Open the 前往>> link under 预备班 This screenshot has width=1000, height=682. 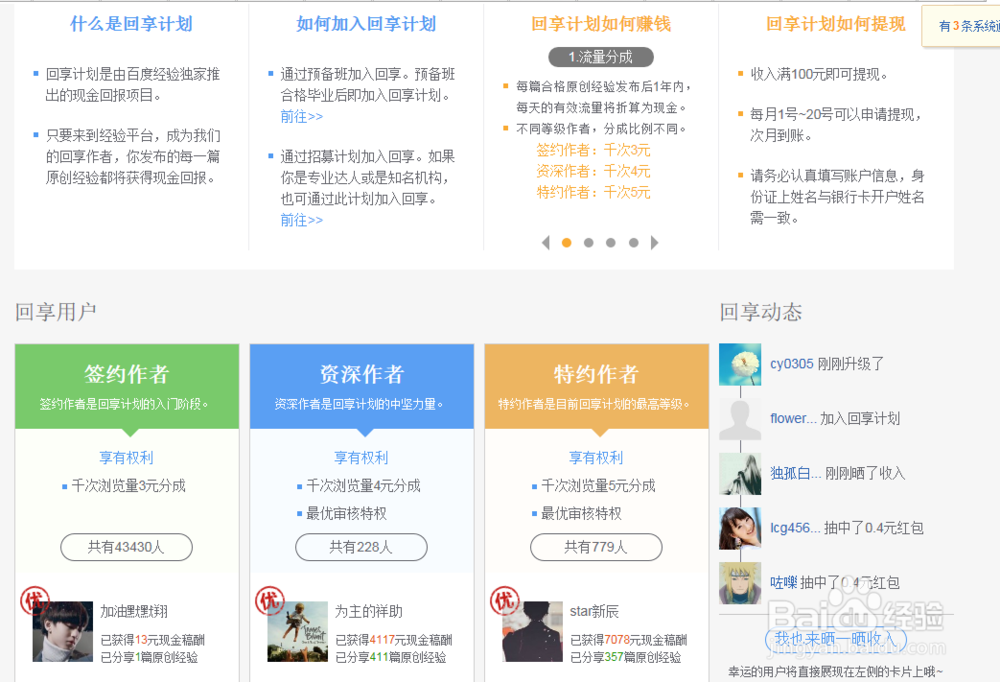point(301,116)
